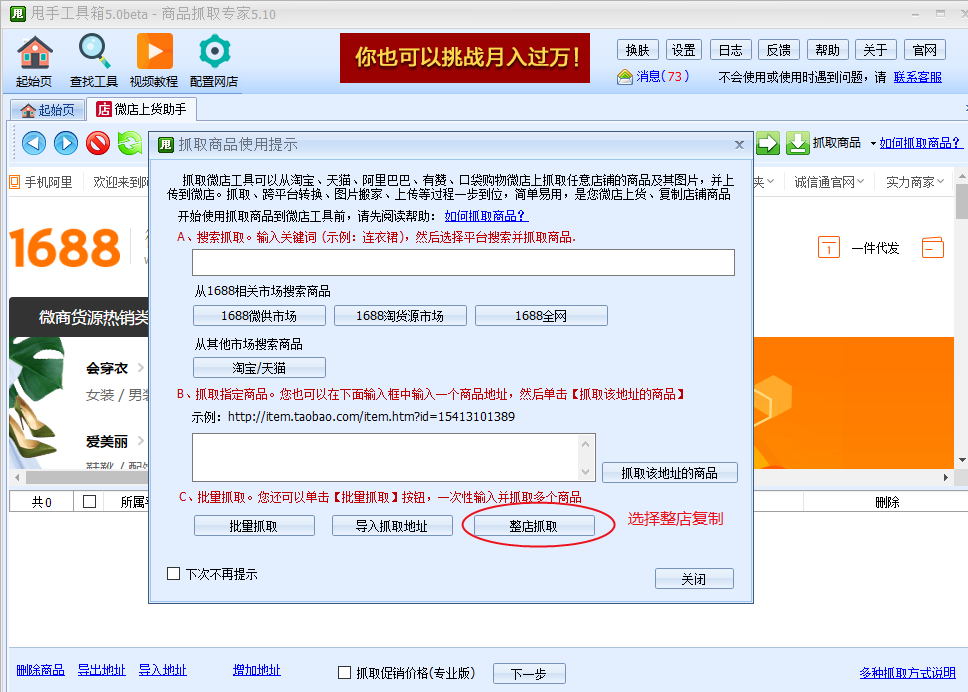Click the 删除 column header

pos(887,502)
